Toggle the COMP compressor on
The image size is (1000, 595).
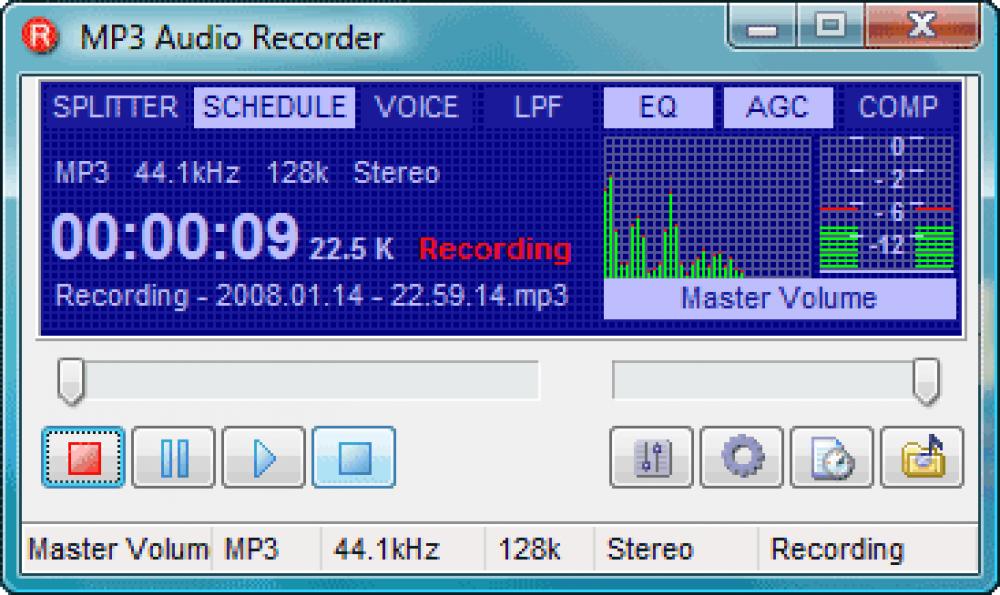[x=897, y=108]
